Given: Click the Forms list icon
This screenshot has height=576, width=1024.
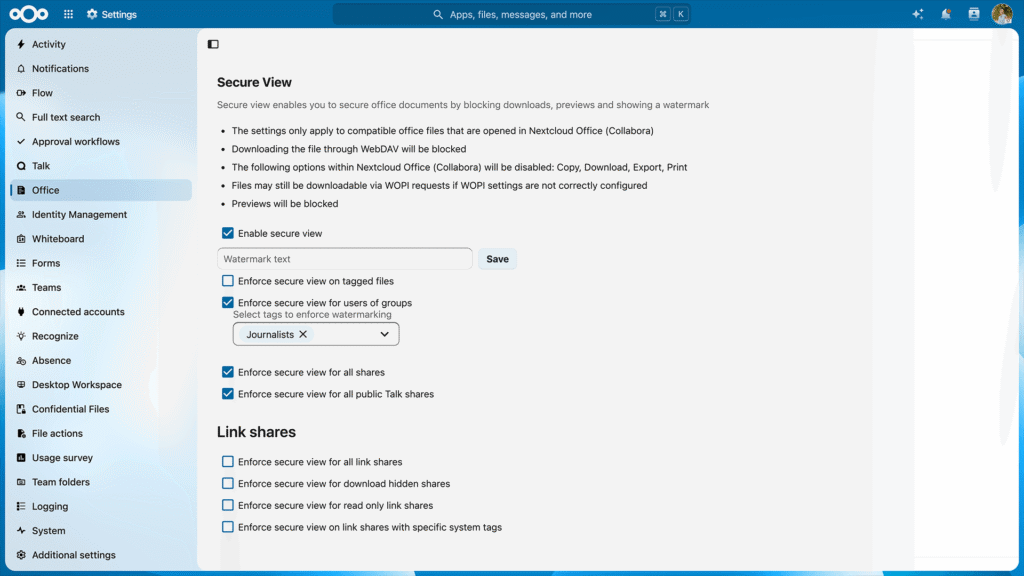Looking at the screenshot, I should pyautogui.click(x=21, y=263).
